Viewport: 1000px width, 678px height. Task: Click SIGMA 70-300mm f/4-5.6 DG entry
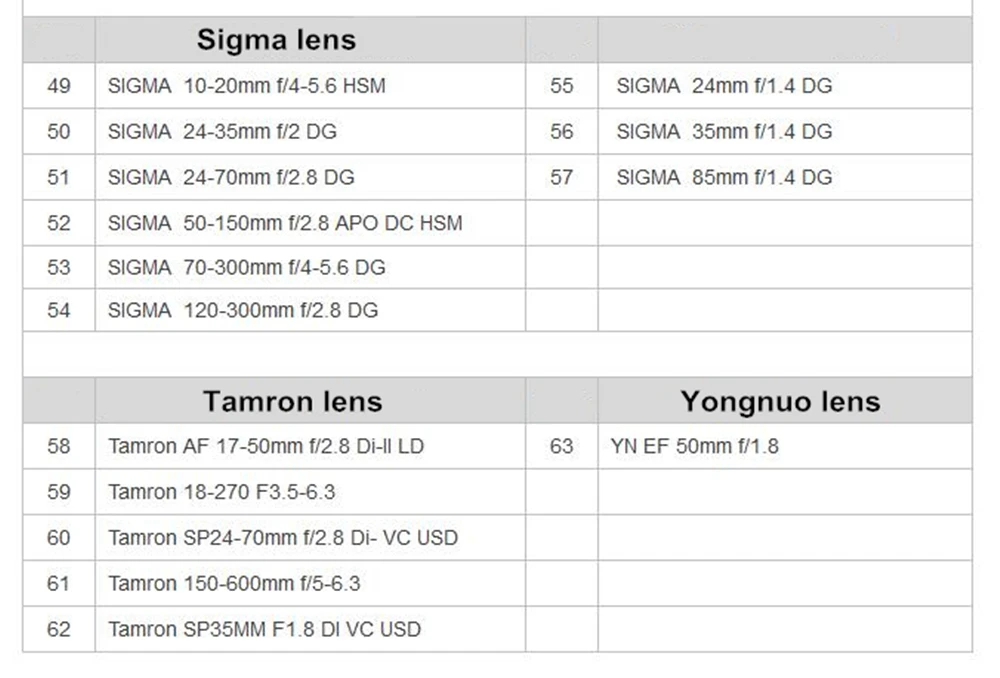[246, 267]
